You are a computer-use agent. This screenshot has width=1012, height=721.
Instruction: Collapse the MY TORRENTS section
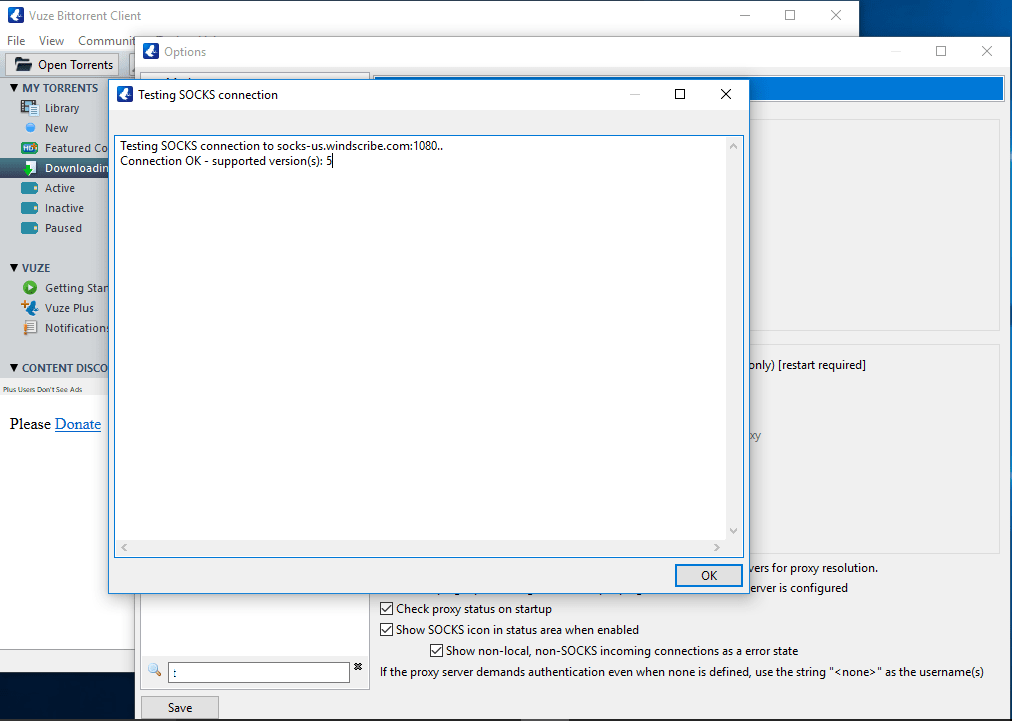pyautogui.click(x=14, y=88)
